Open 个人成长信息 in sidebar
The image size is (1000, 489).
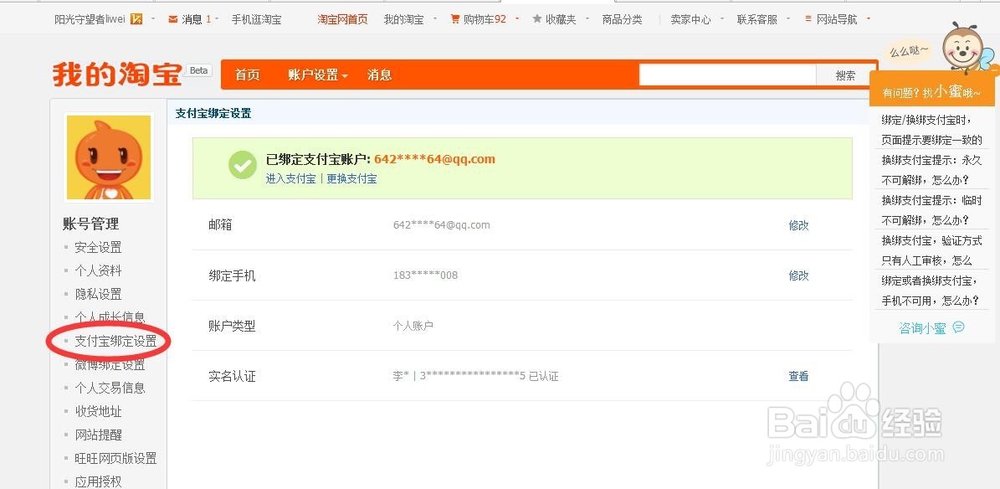point(110,317)
